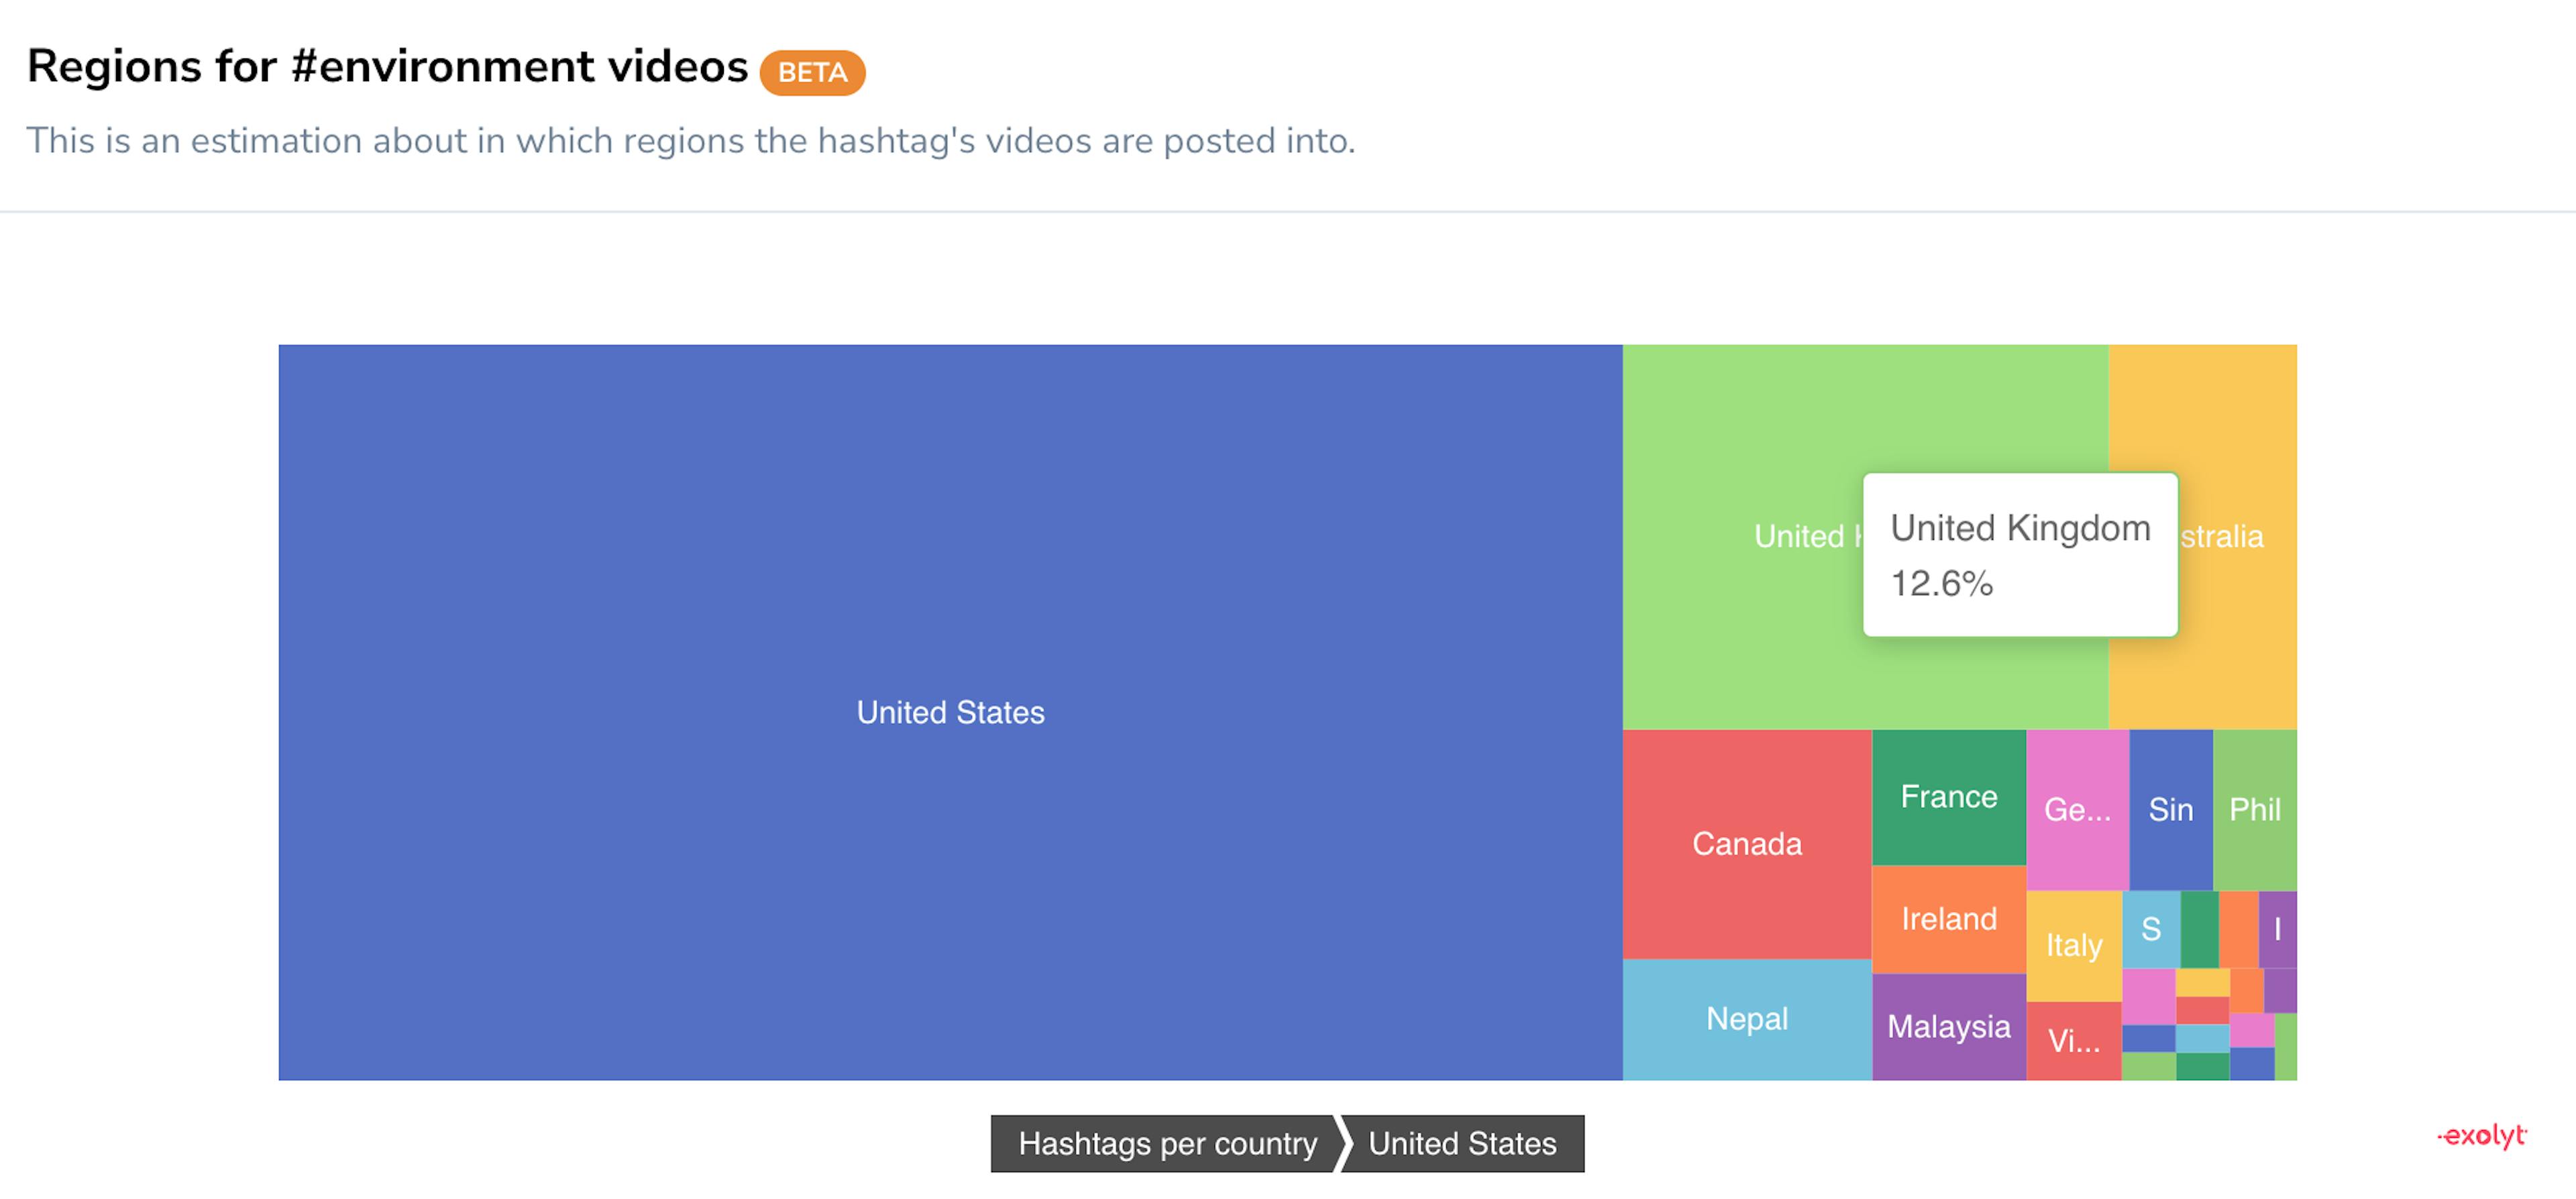Click the orange BETA badge
The image size is (2576, 1199).
(812, 72)
